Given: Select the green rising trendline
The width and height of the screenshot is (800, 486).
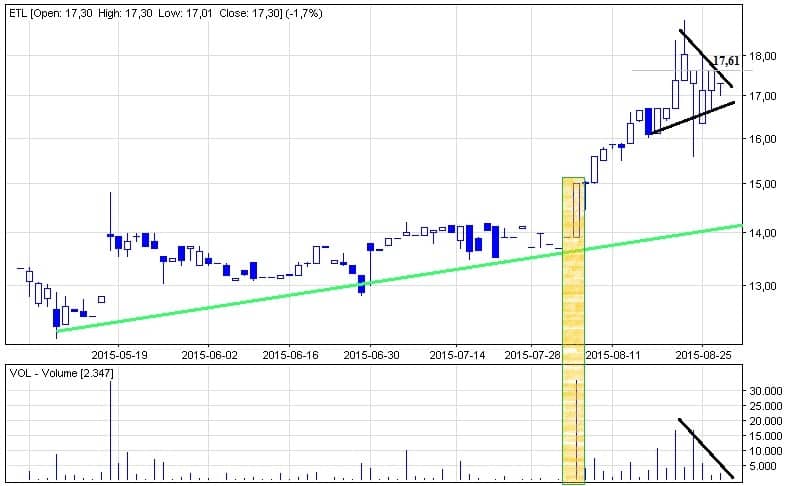Looking at the screenshot, I should click(x=400, y=278).
